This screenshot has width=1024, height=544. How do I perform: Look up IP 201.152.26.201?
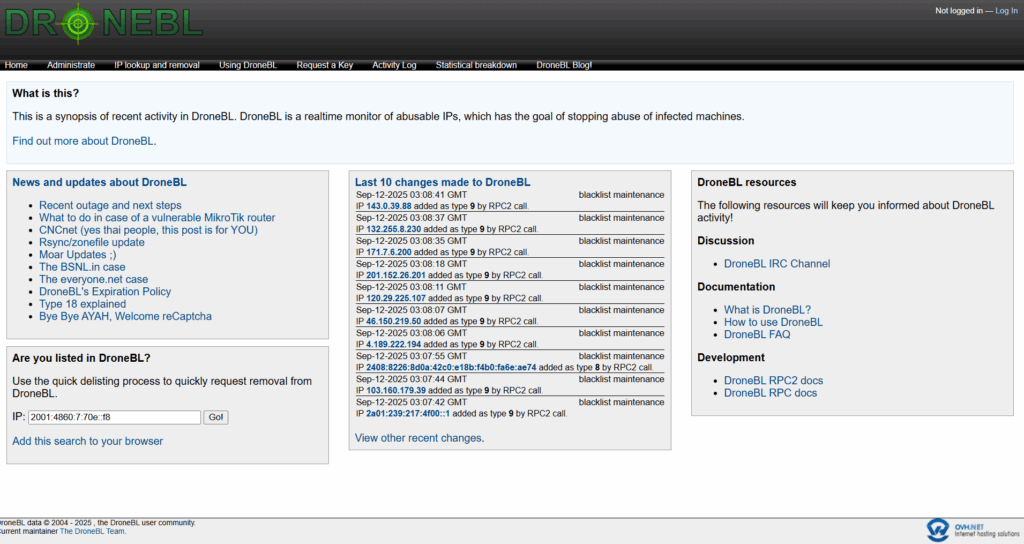395,276
